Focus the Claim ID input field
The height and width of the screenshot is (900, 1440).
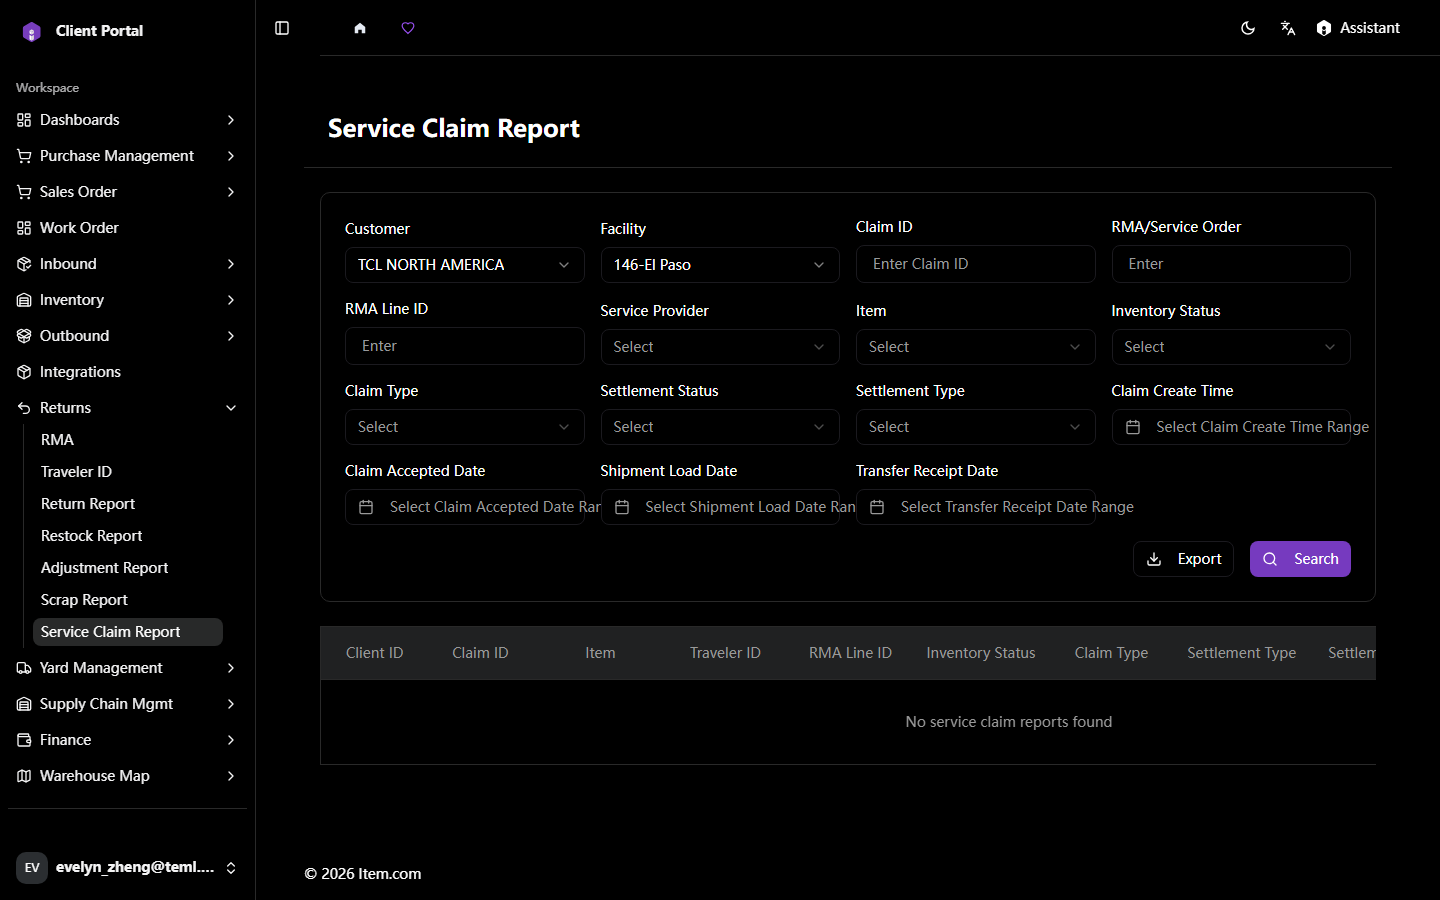click(975, 264)
